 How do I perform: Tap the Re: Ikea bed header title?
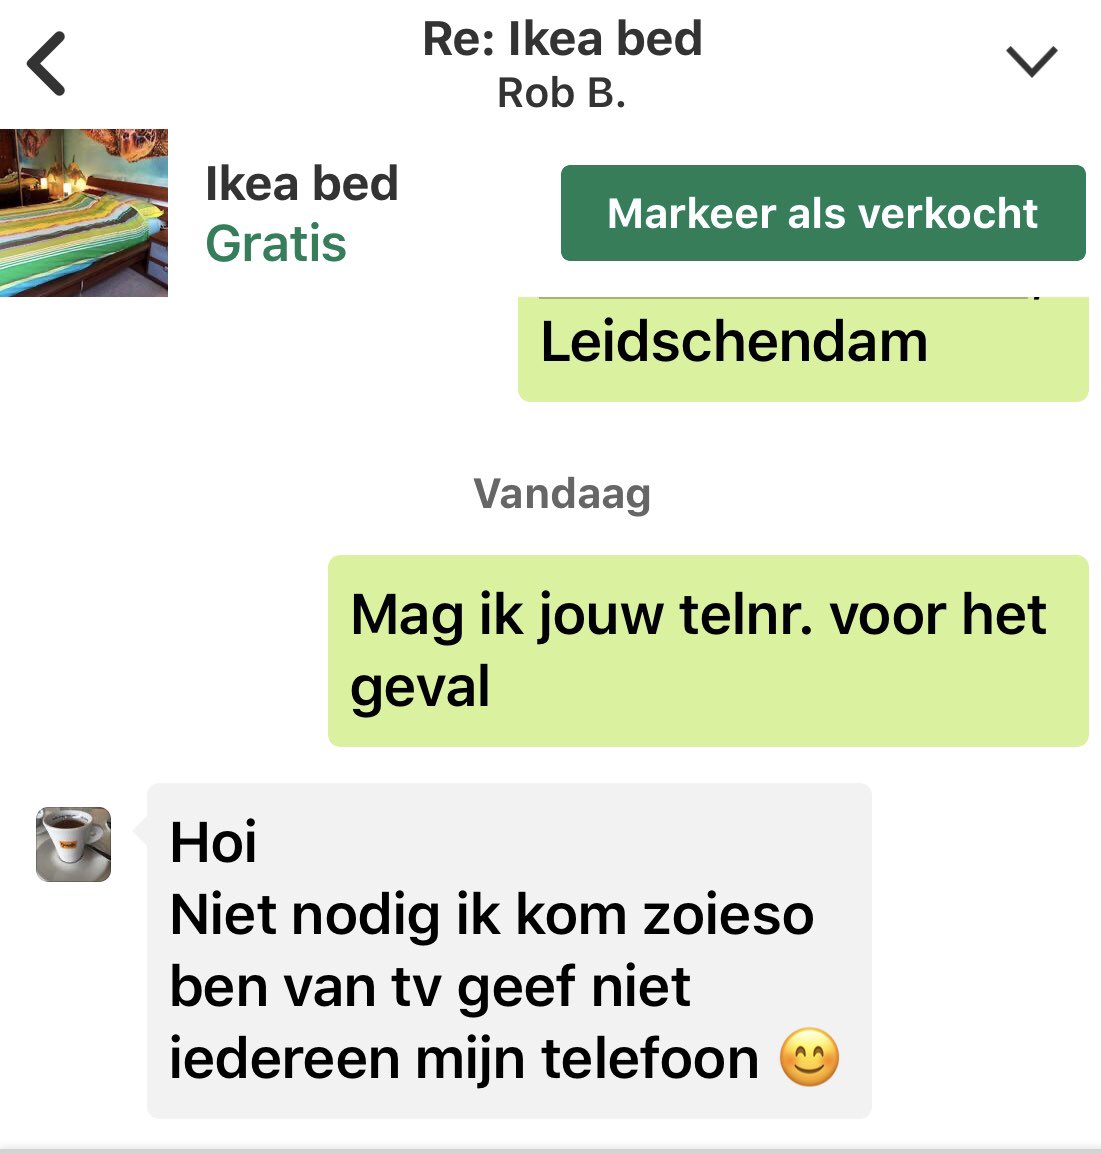563,39
